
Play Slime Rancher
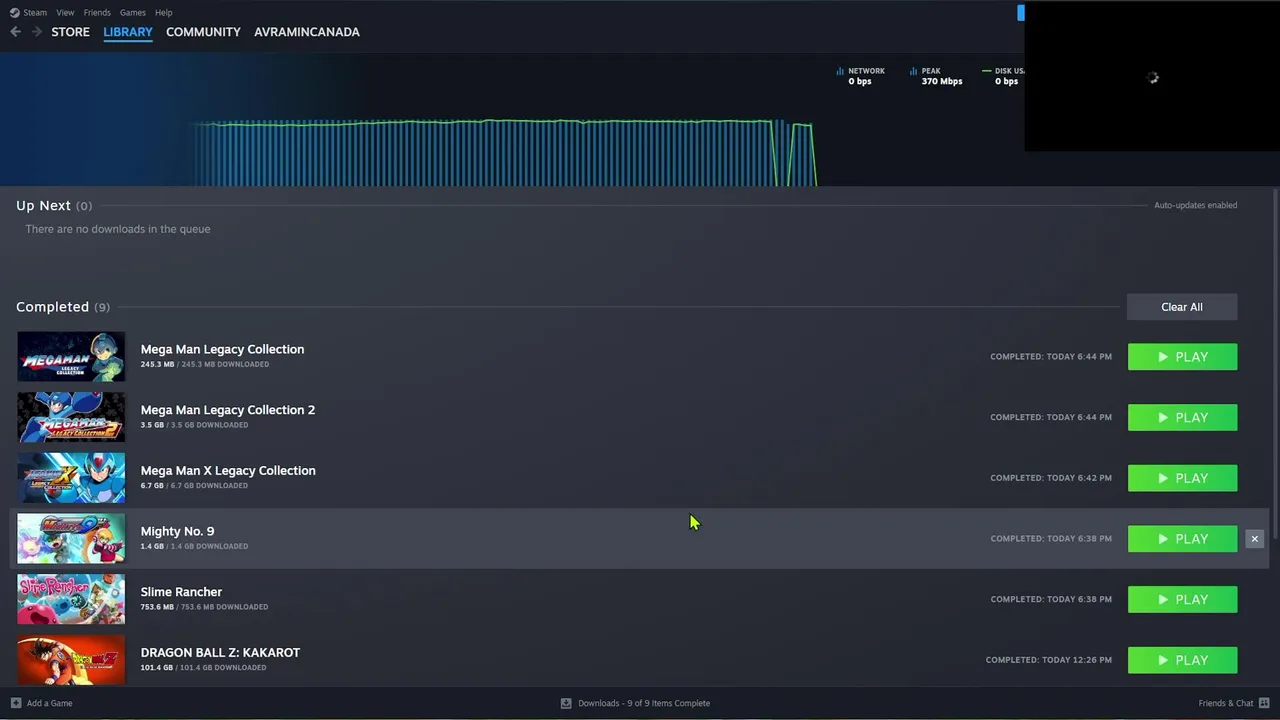coord(1182,599)
